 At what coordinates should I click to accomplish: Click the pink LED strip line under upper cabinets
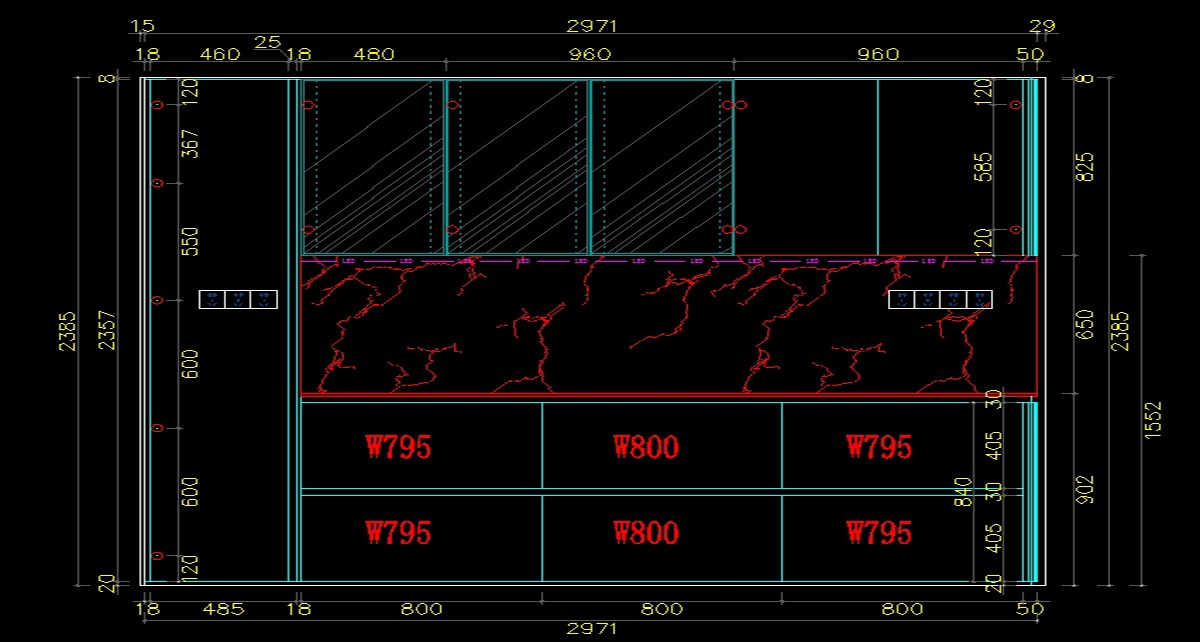pyautogui.click(x=660, y=261)
